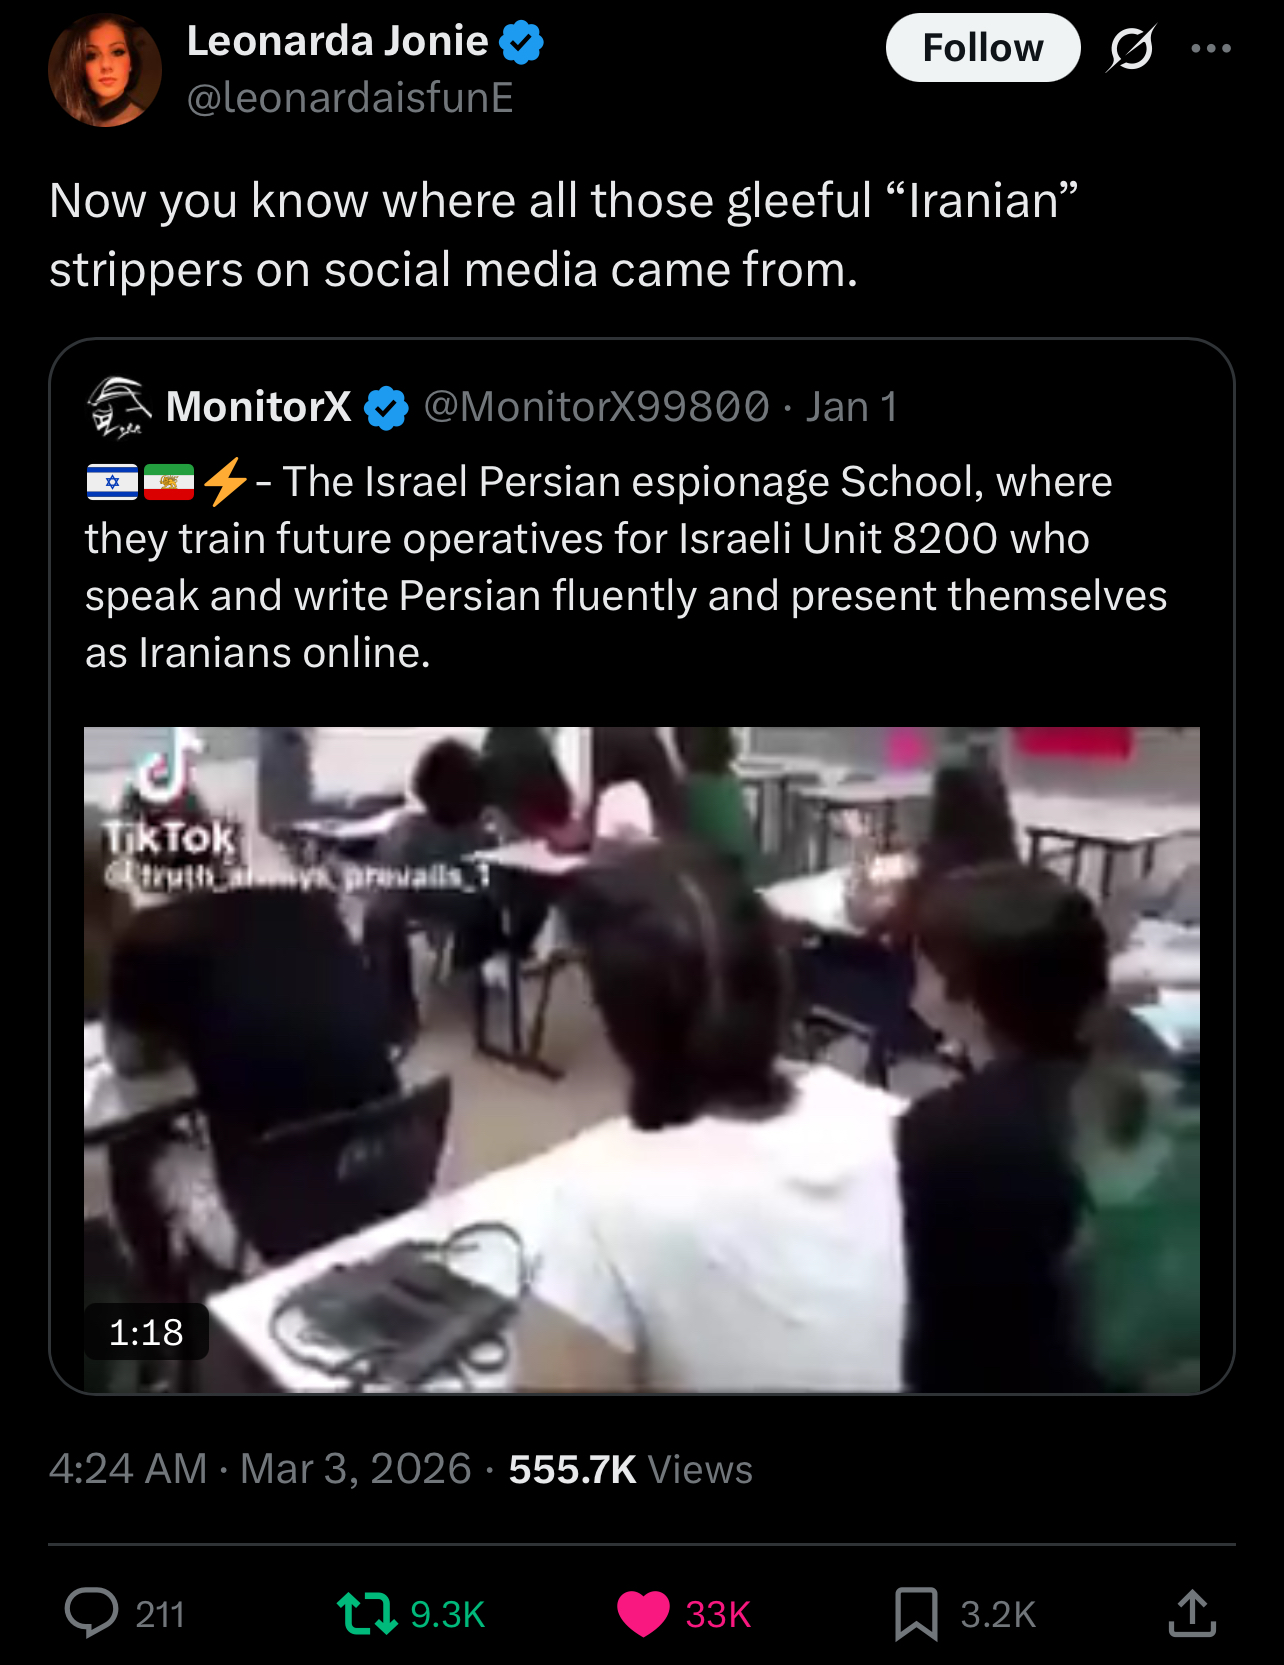Toggle the repost arrows icon

tap(367, 1613)
